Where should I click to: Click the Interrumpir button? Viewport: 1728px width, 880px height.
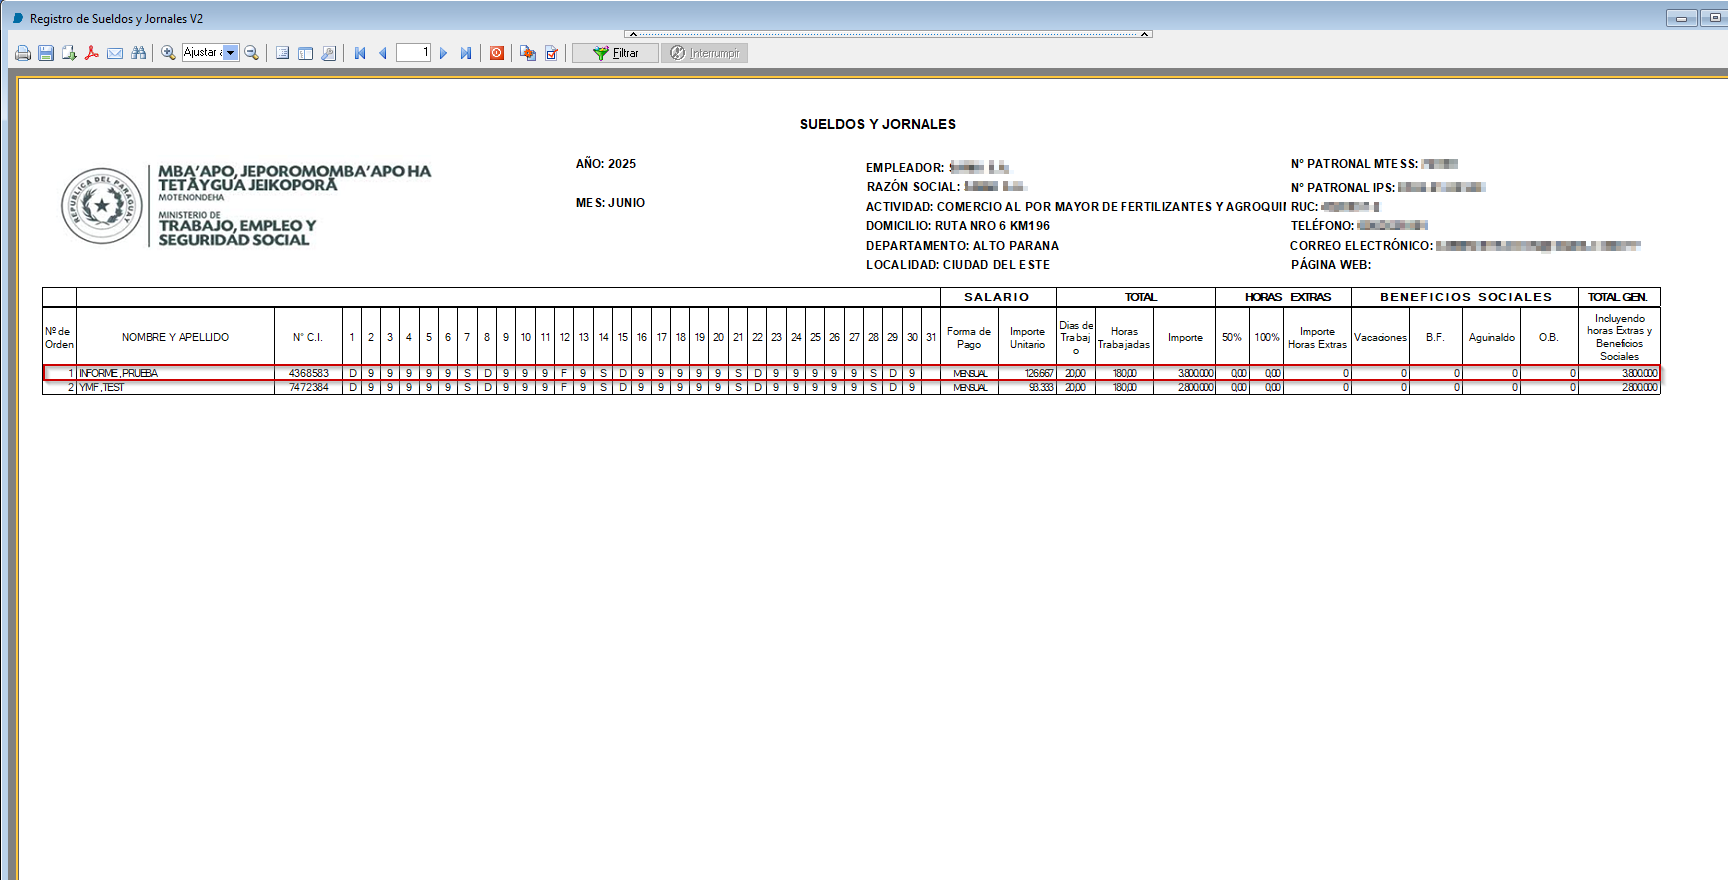coord(704,53)
